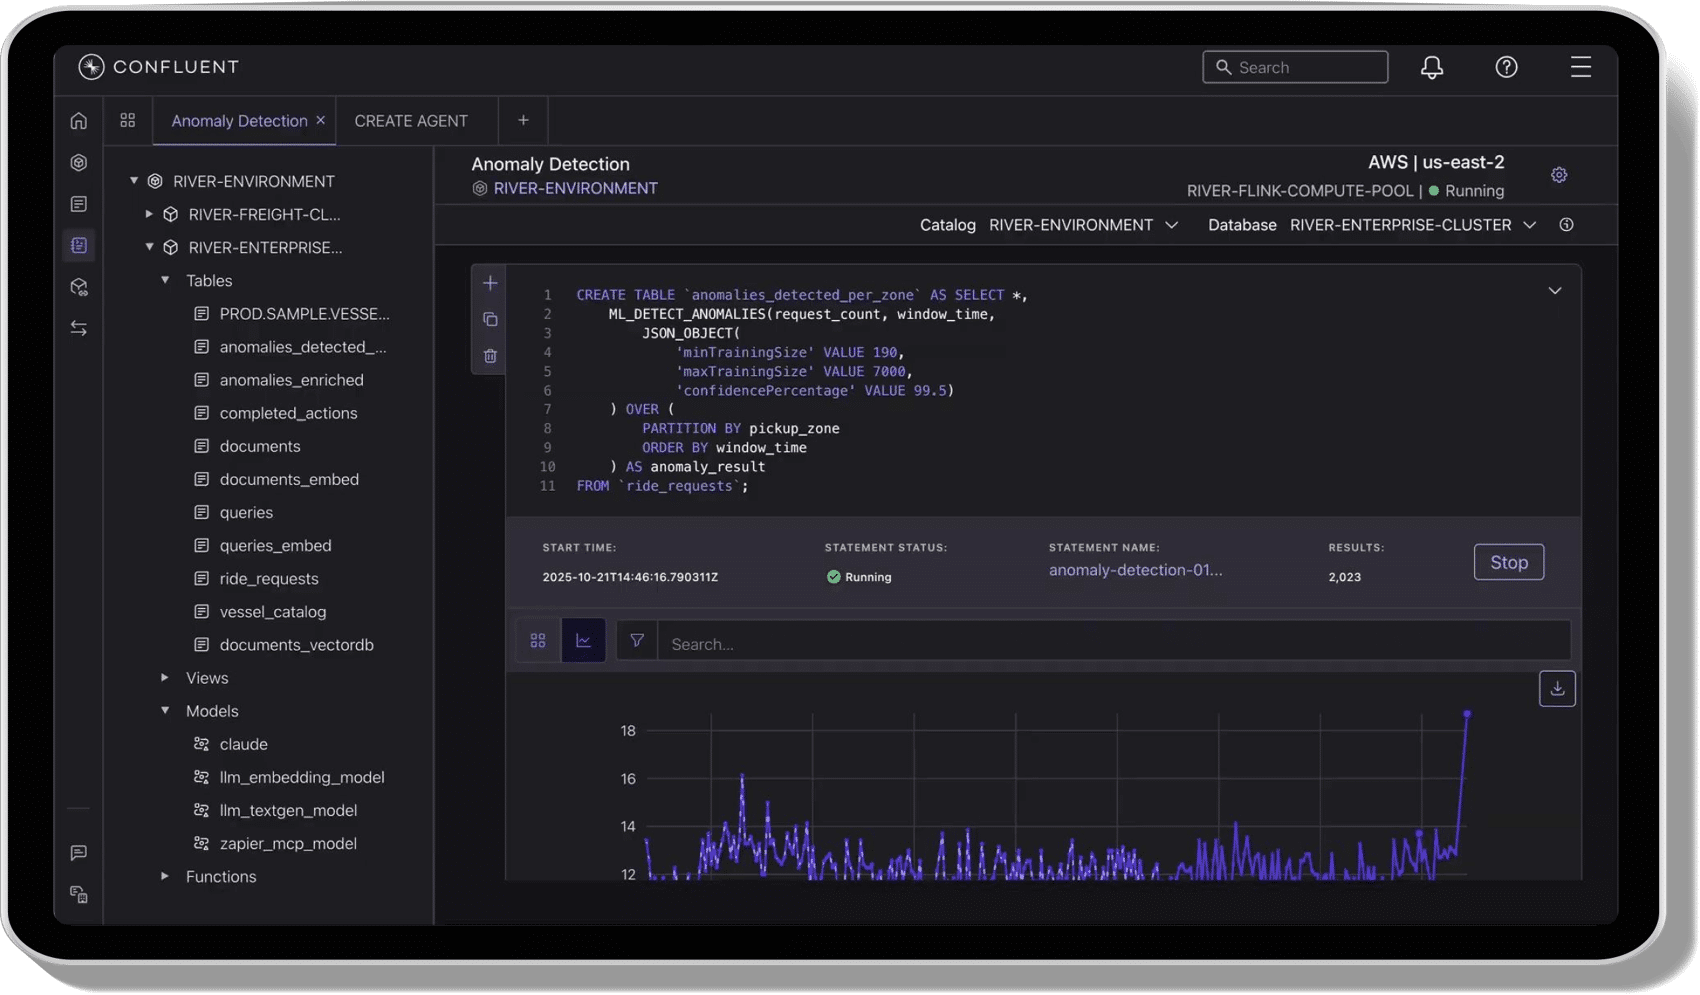Switch results to chart view

coord(583,641)
